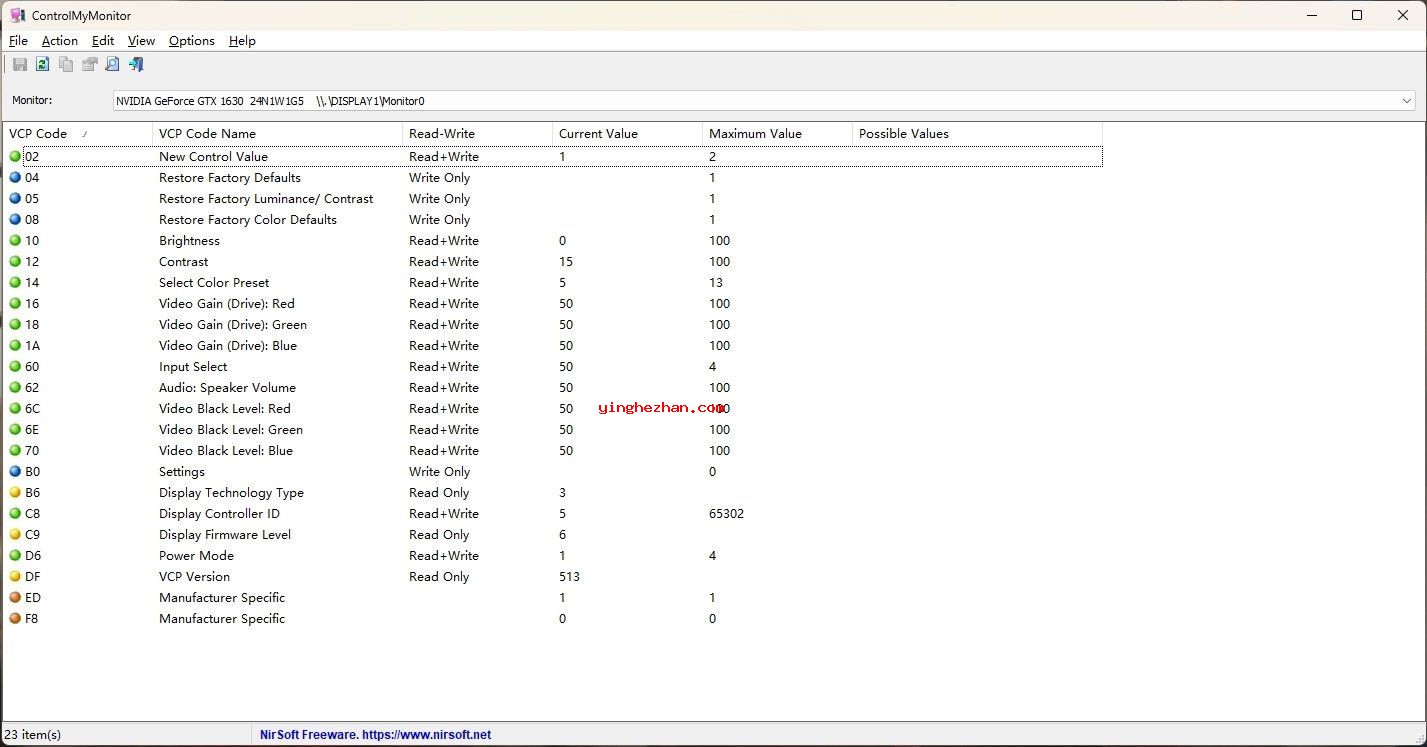Sort by the VCP Code column header
Screen dimensions: 1427x747
click(77, 133)
